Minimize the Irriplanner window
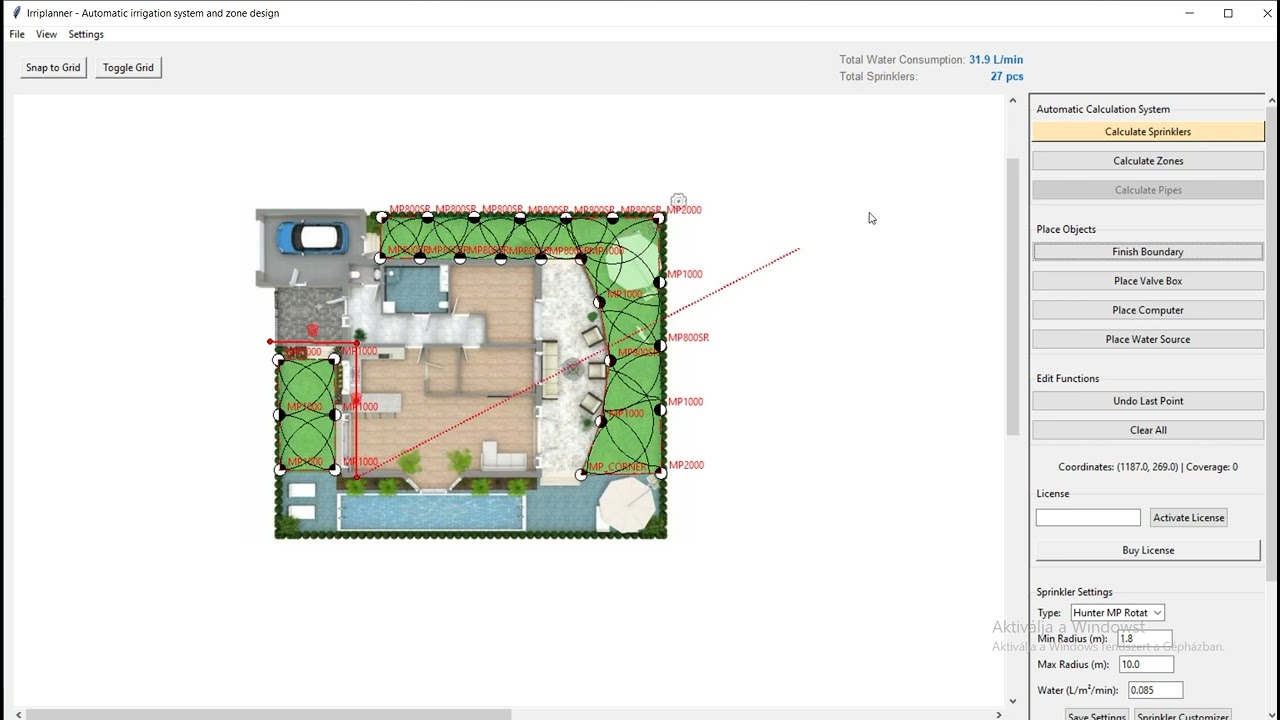1280x720 pixels. (1190, 13)
